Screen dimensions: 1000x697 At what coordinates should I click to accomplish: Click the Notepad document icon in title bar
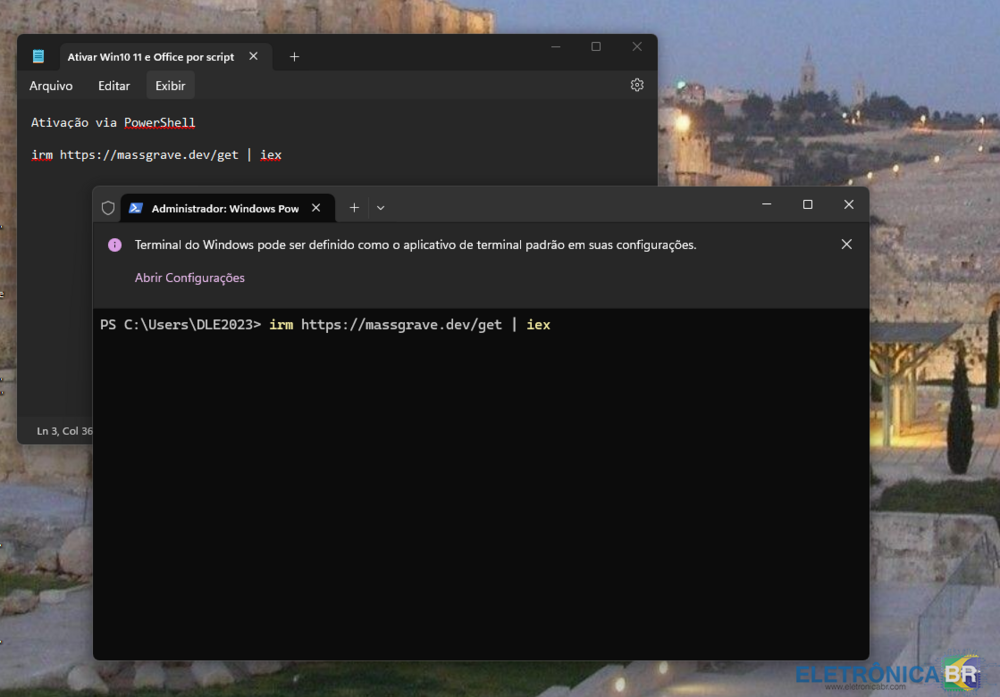pyautogui.click(x=38, y=57)
